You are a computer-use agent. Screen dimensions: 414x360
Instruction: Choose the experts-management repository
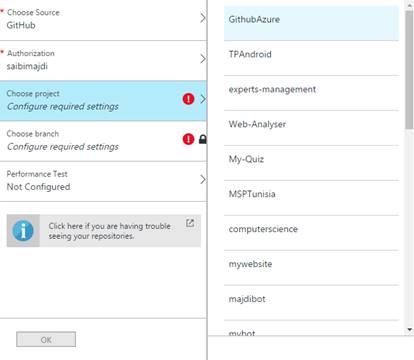click(x=311, y=93)
